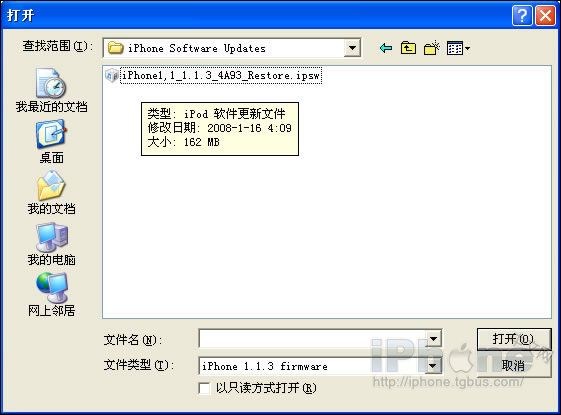This screenshot has width=561, height=415.
Task: Go to 桌面 desktop location
Action: click(51, 142)
